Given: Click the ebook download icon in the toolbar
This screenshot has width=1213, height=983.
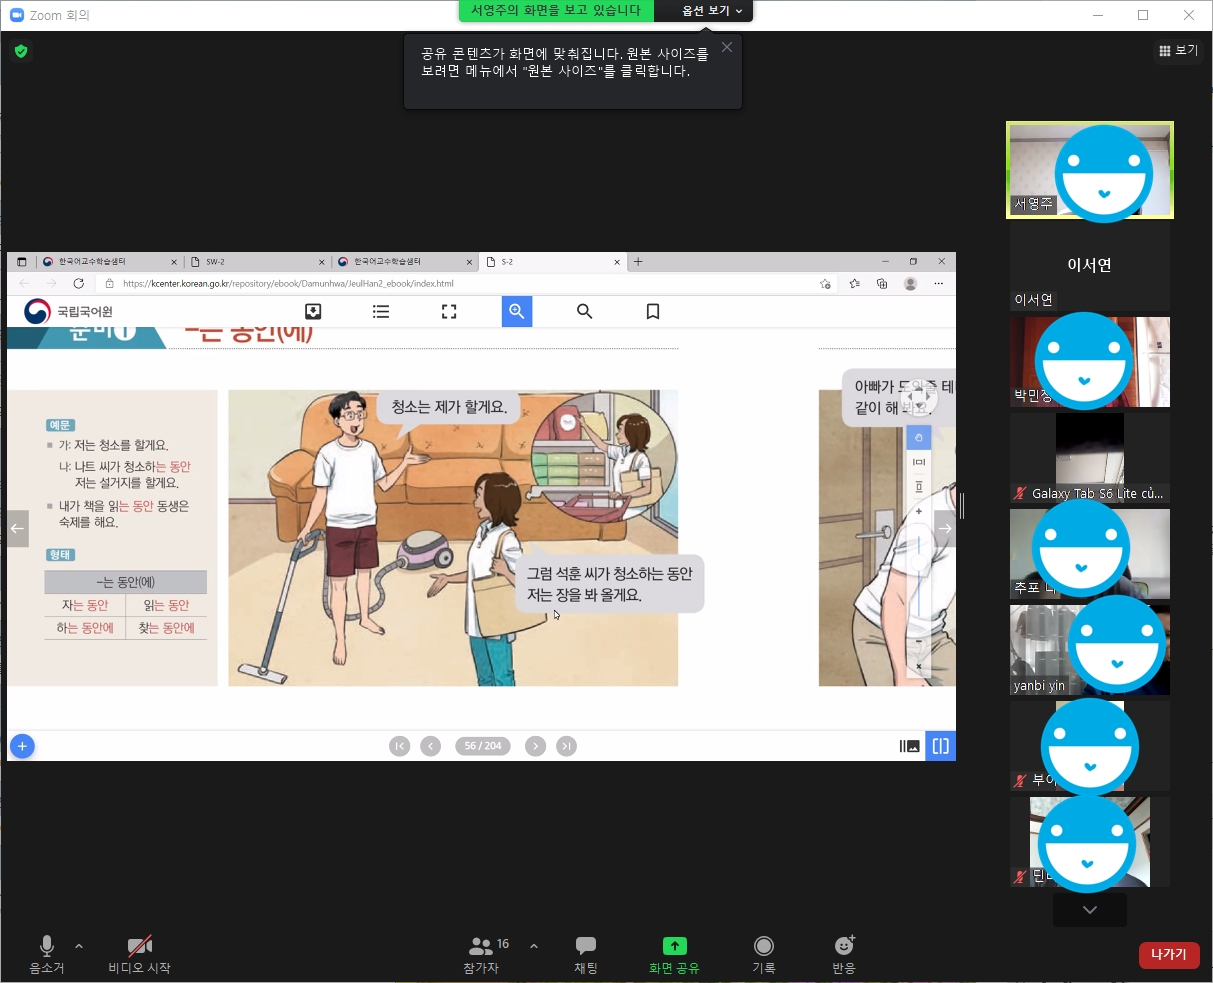Looking at the screenshot, I should pos(313,312).
